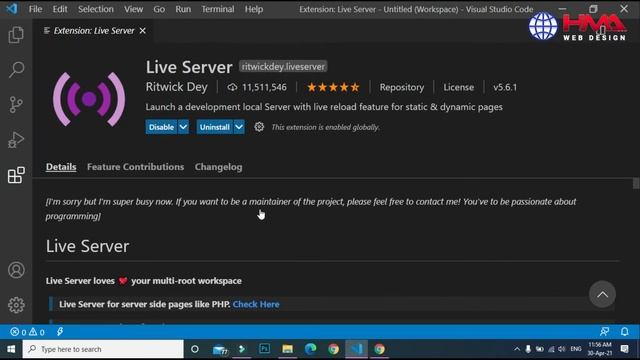Click the ENG language indicator
Viewport: 640px width, 360px height.
(576, 349)
